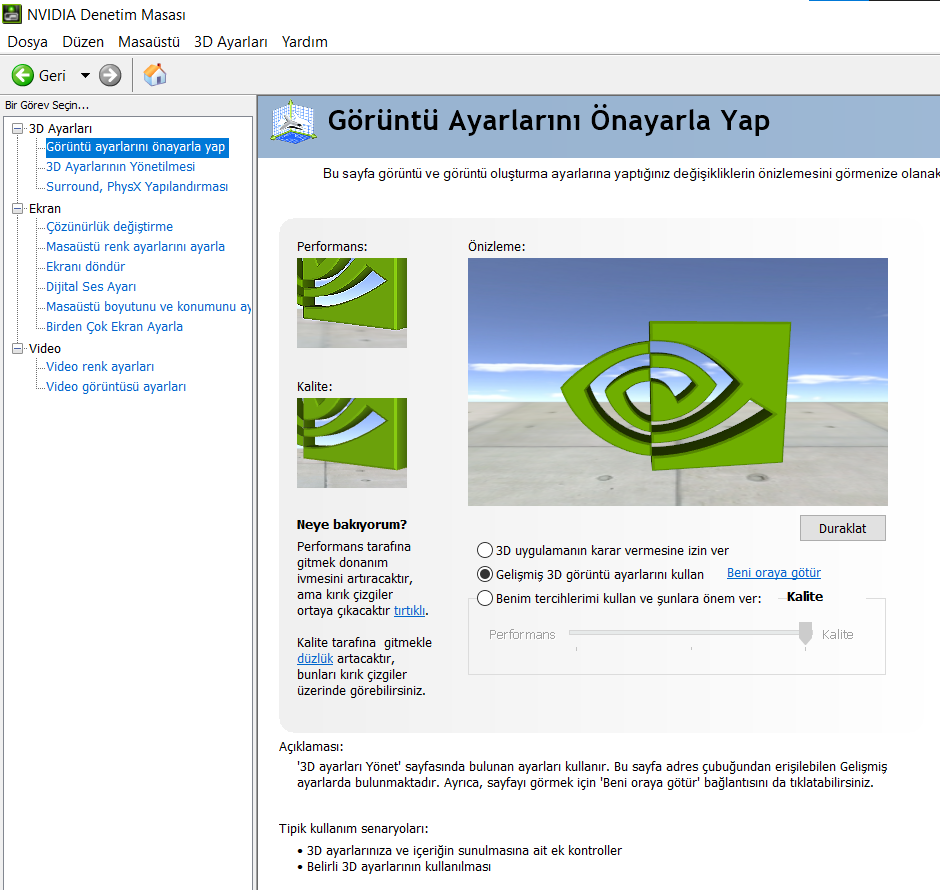The width and height of the screenshot is (940, 890).
Task: Click the 'Görüntü Ayarlarını Önayarla Yap' page title
Action: coord(549,120)
